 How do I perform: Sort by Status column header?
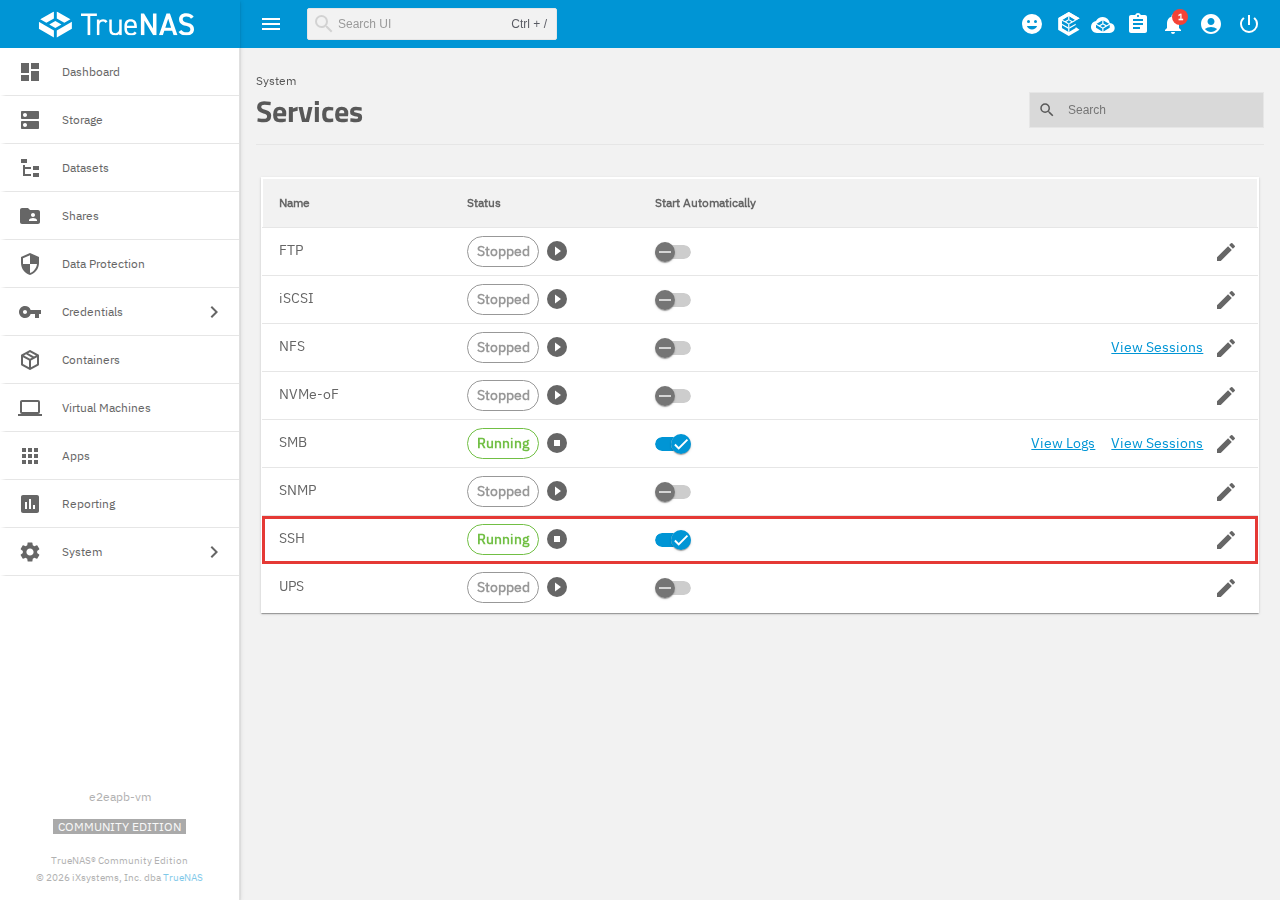pos(484,203)
